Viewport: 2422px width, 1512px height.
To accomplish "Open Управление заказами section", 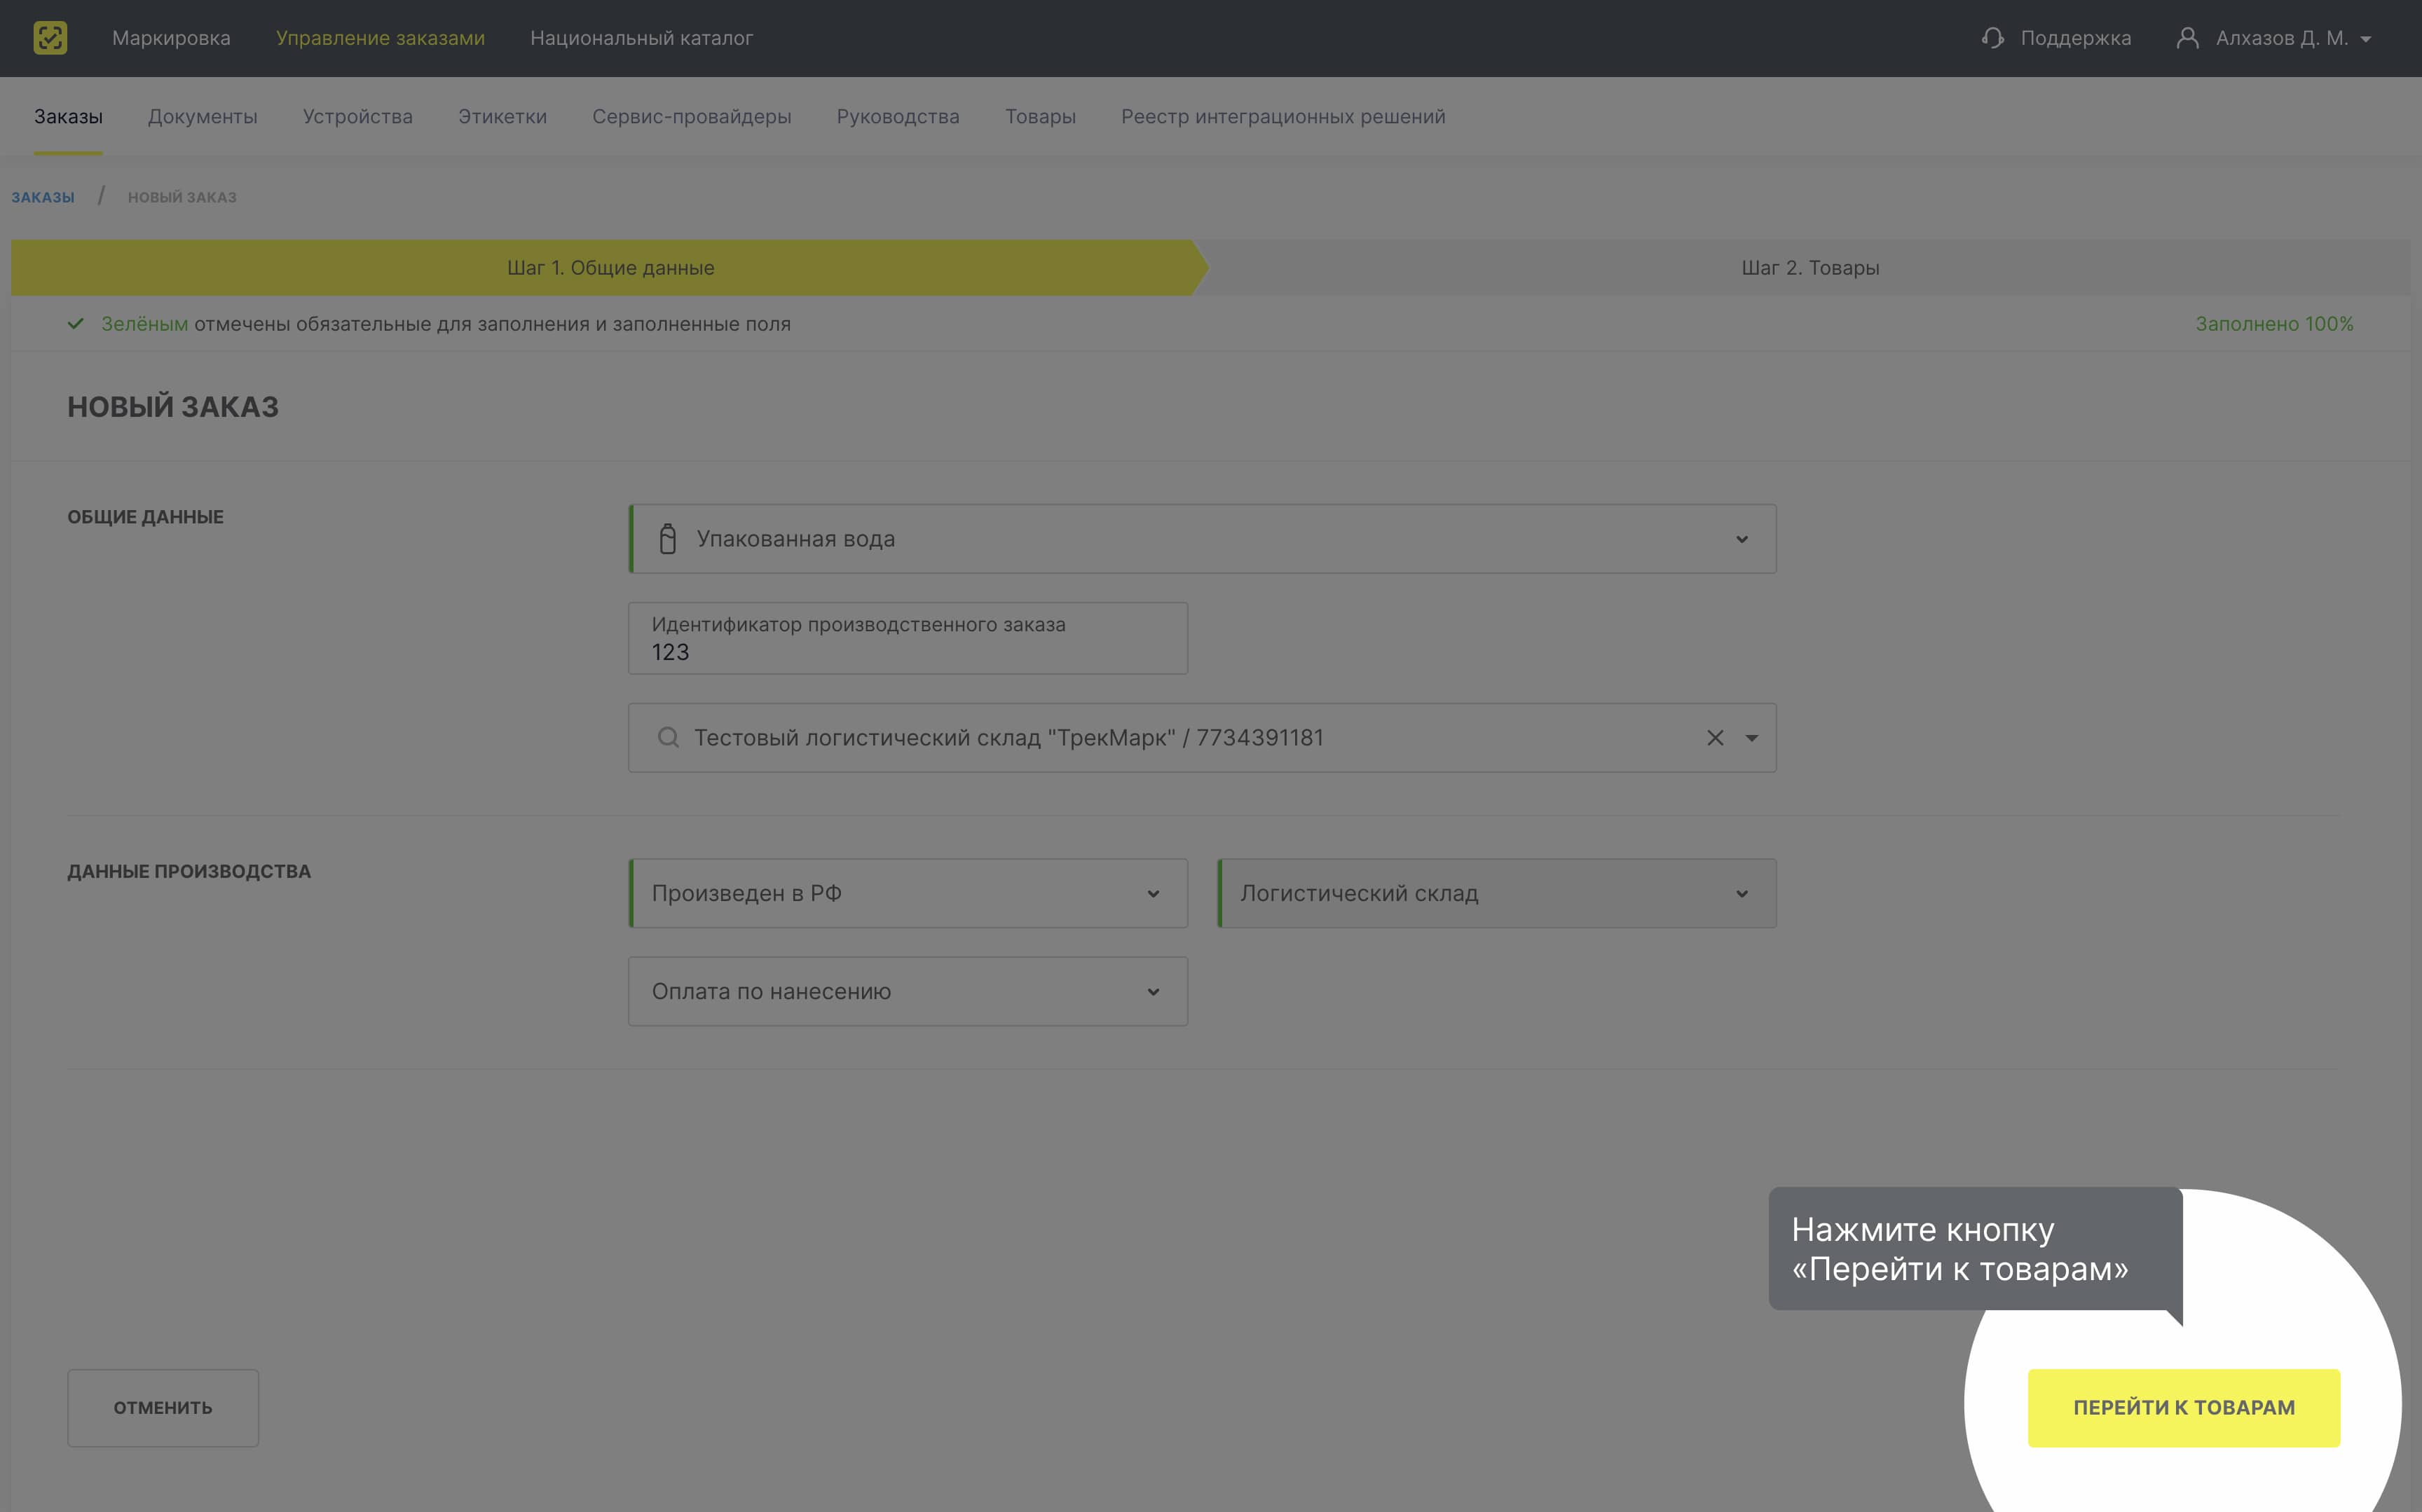I will pos(380,38).
